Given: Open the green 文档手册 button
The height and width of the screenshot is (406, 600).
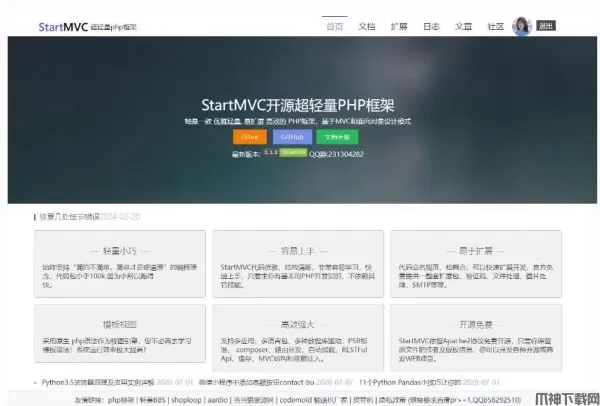Looking at the screenshot, I should click(x=337, y=137).
